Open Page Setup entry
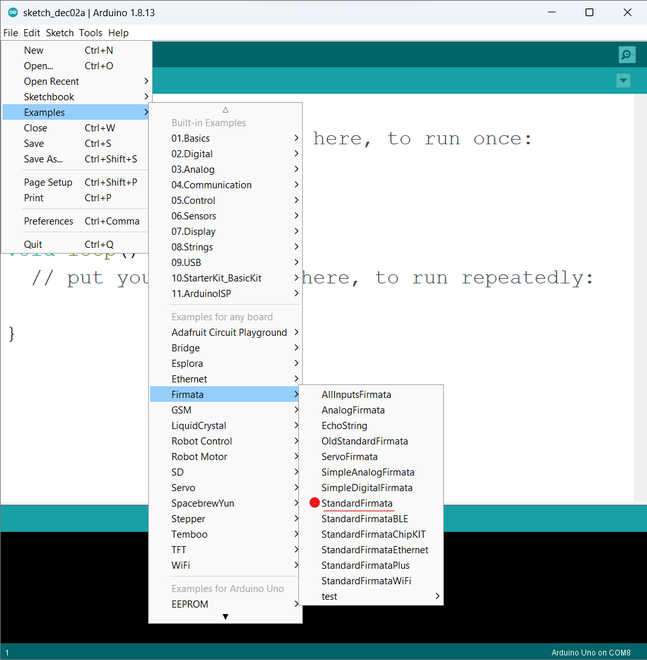Screen dimensions: 647x660 point(76,182)
